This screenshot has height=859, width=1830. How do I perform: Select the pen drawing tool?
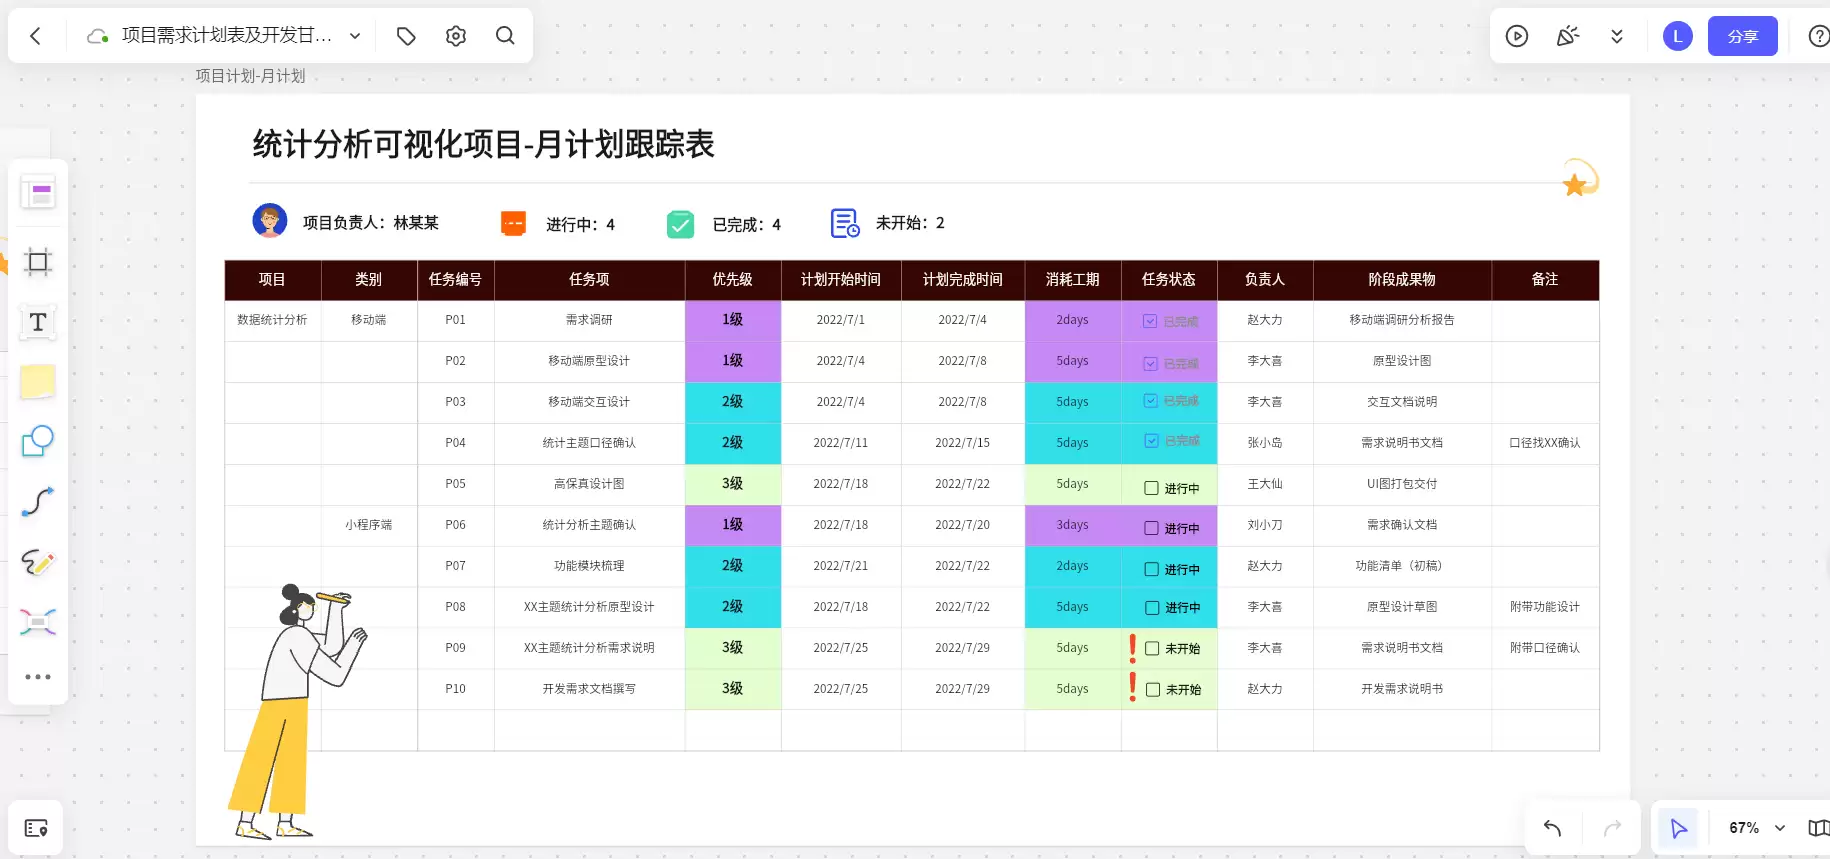[x=38, y=562]
